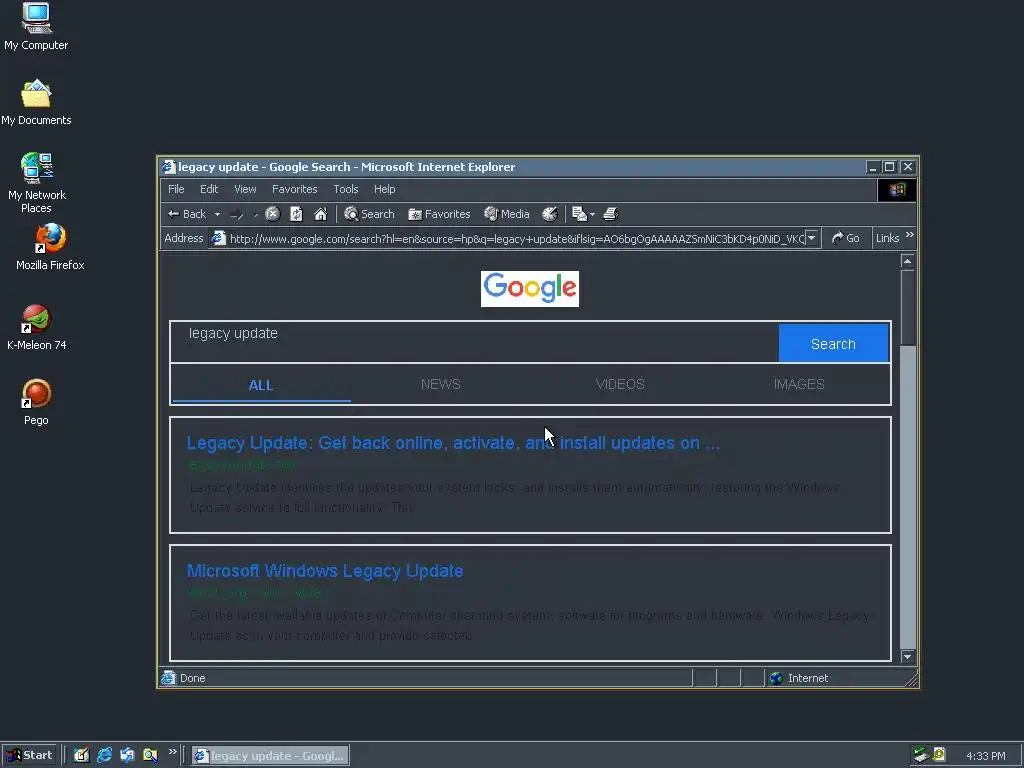
Task: Click the fourth Quick Launch search icon
Action: pyautogui.click(x=150, y=755)
